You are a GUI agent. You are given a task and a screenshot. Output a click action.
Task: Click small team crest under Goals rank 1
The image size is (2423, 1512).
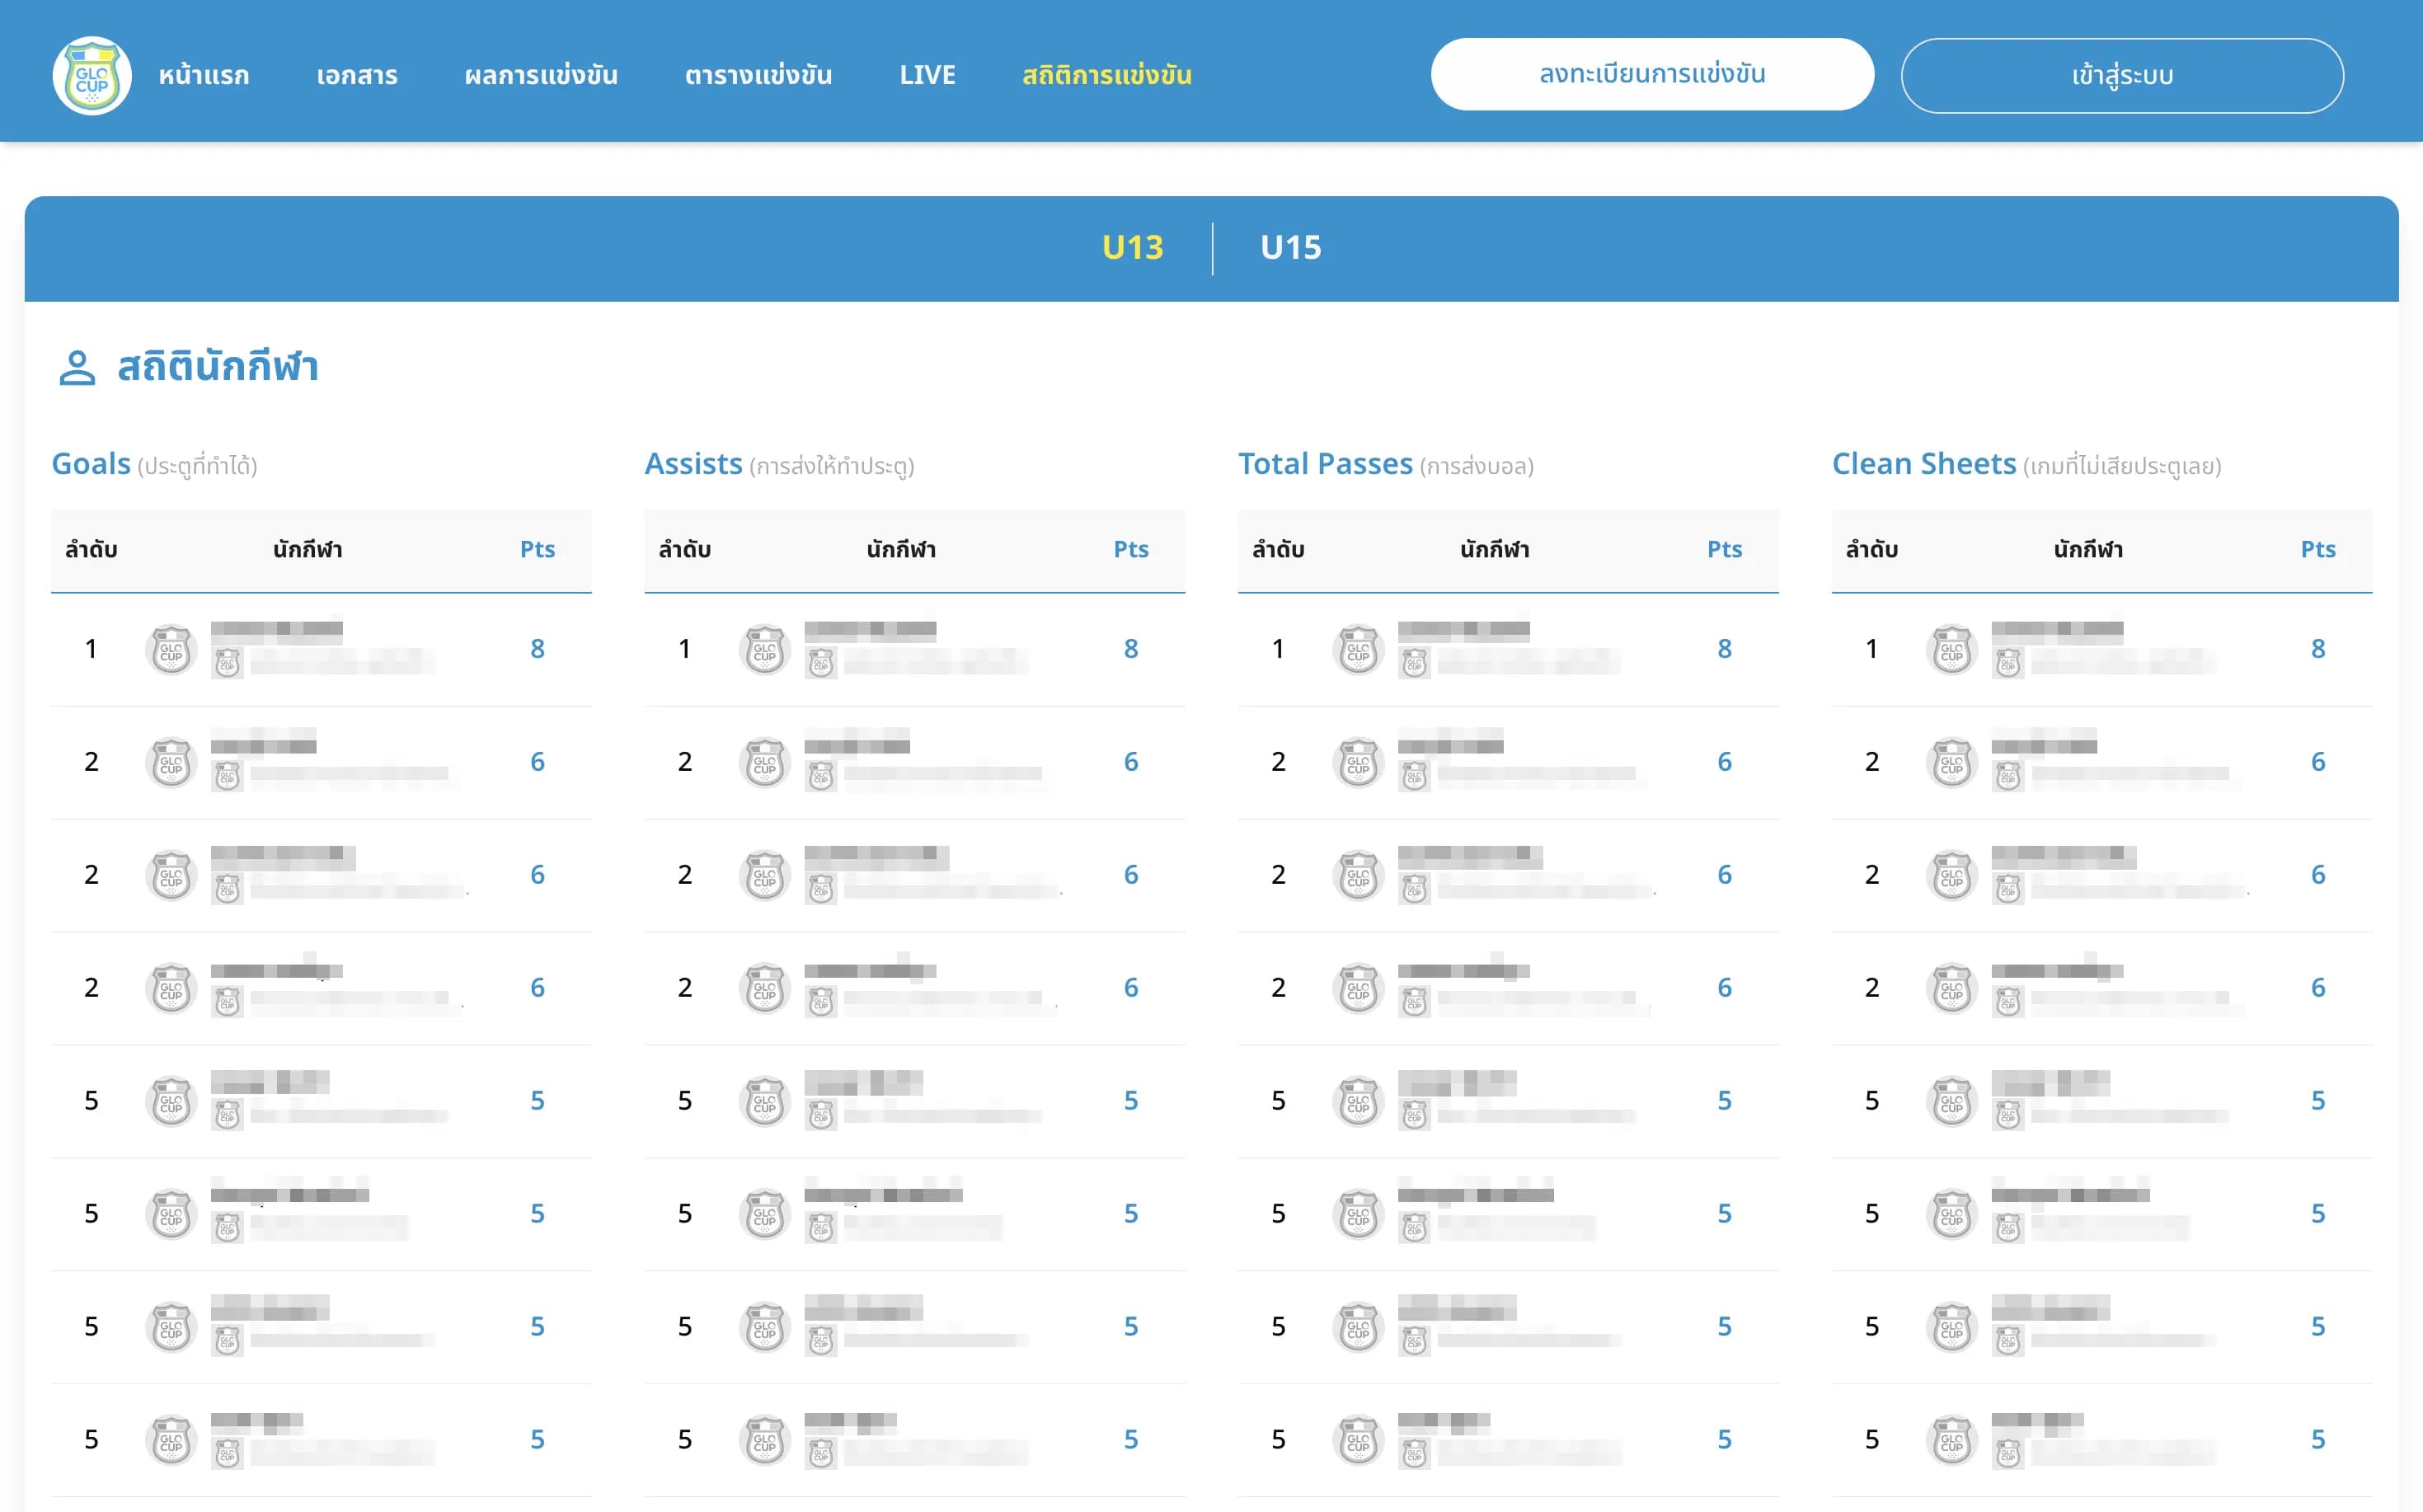coord(227,663)
